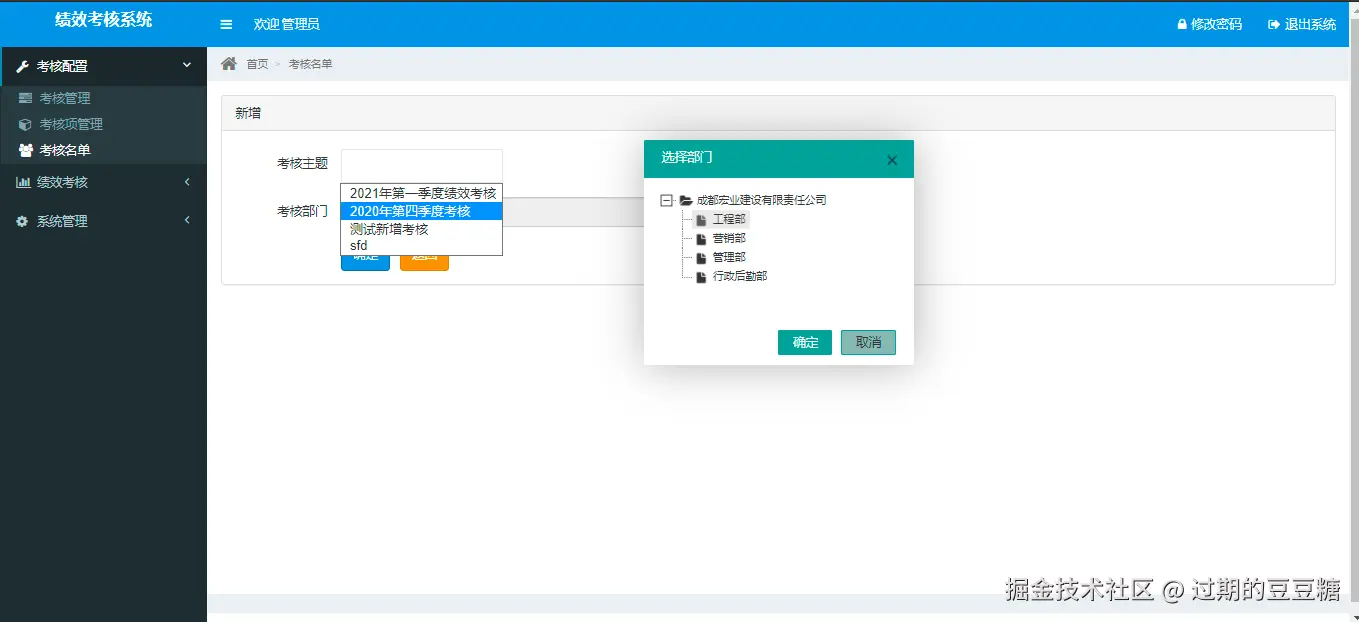Select 行政后勤部 in the department tree
The height and width of the screenshot is (622, 1359).
coord(740,276)
